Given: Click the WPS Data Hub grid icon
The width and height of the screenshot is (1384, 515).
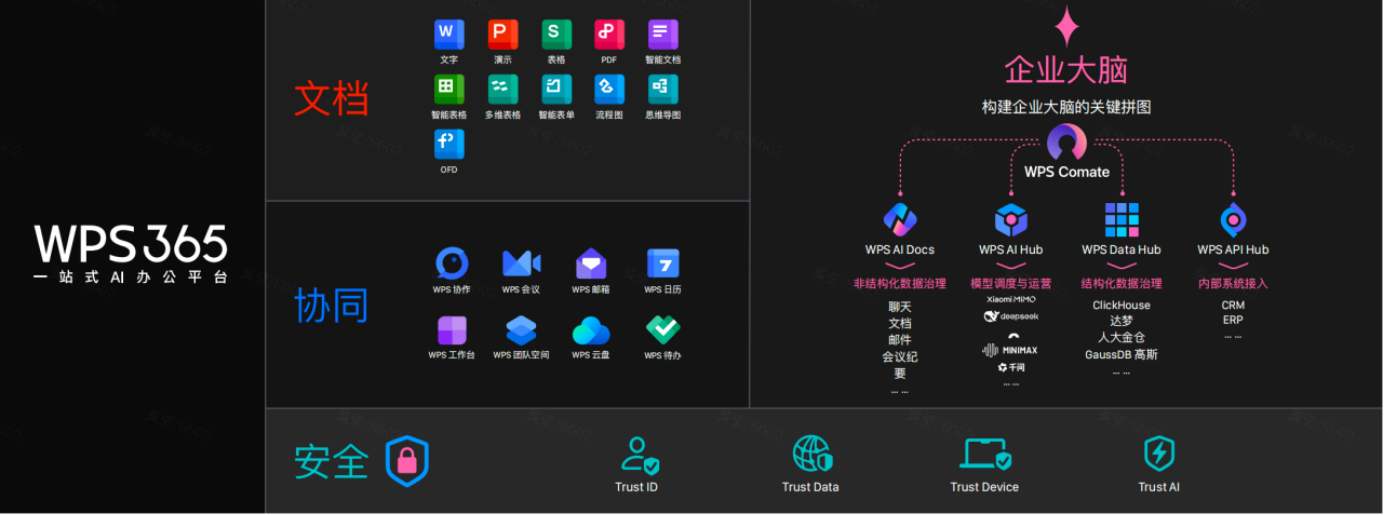Looking at the screenshot, I should click(x=1122, y=220).
